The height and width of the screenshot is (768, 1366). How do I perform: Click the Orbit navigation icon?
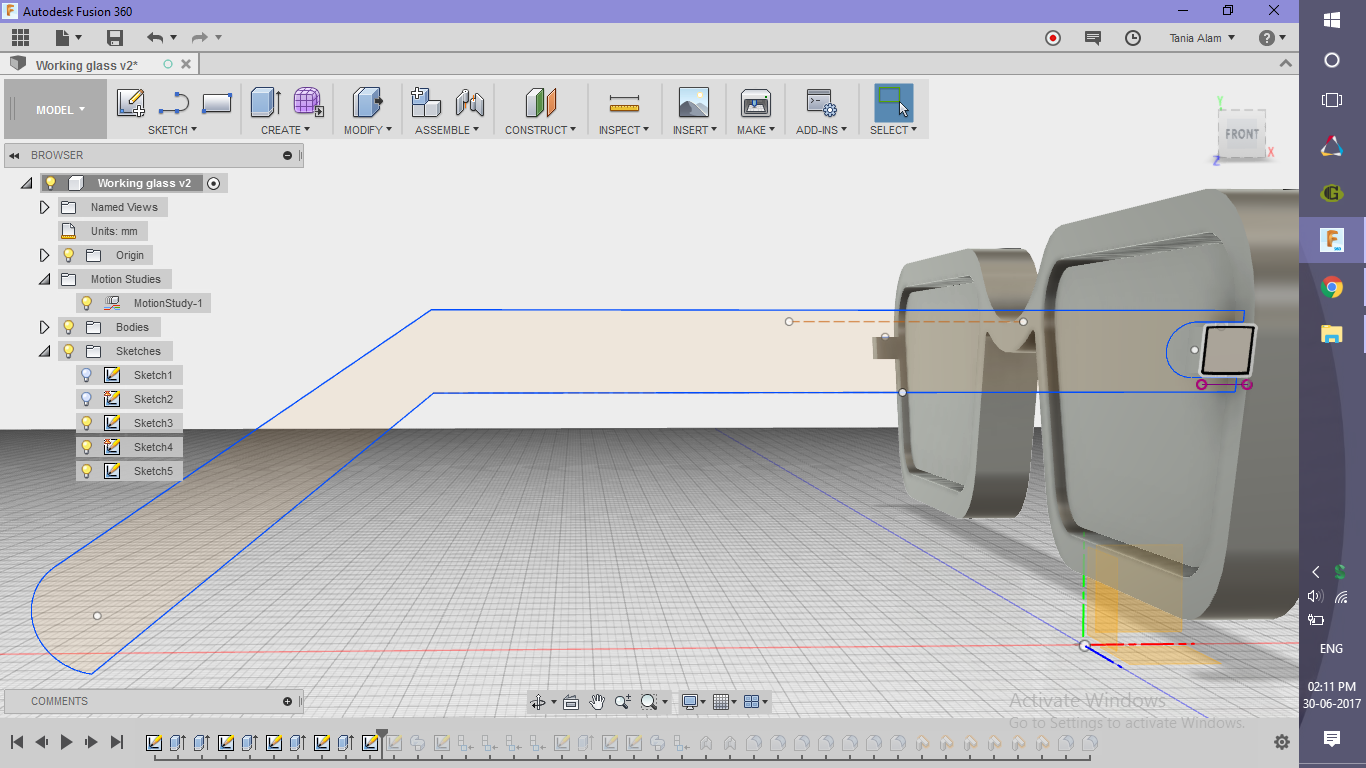538,702
